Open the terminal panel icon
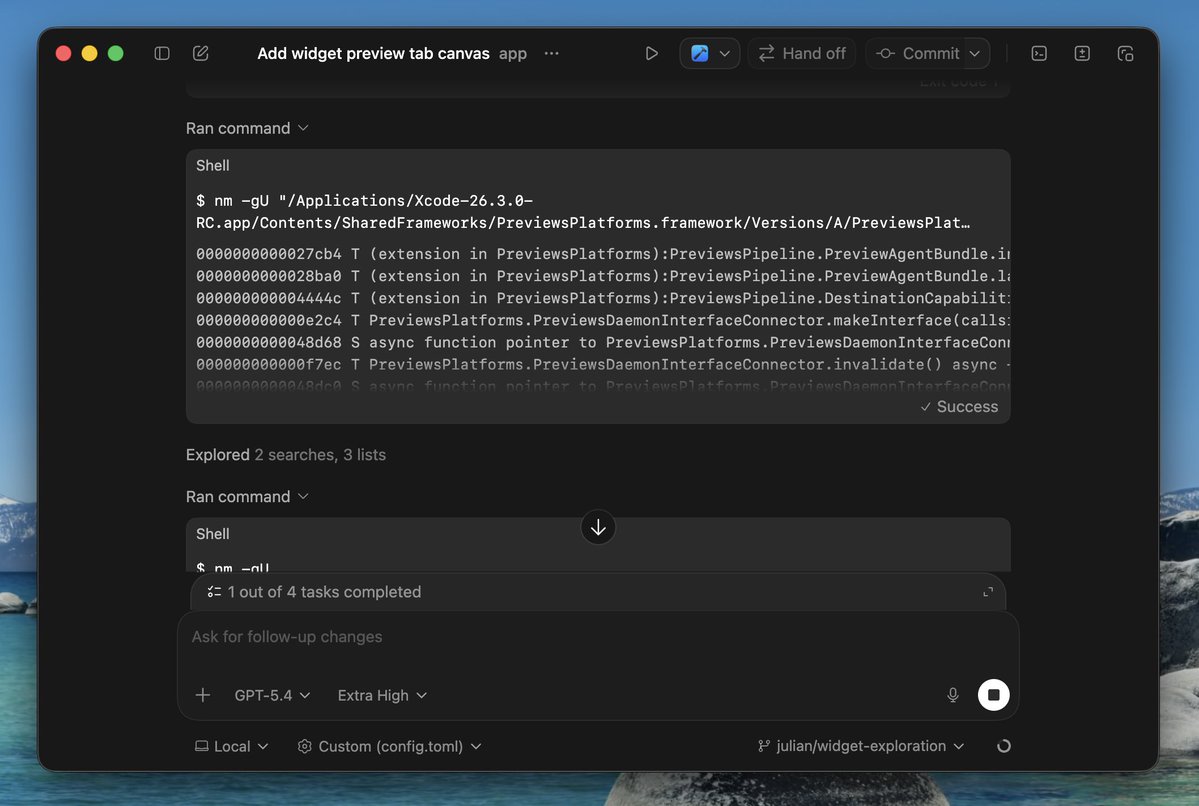 1038,54
